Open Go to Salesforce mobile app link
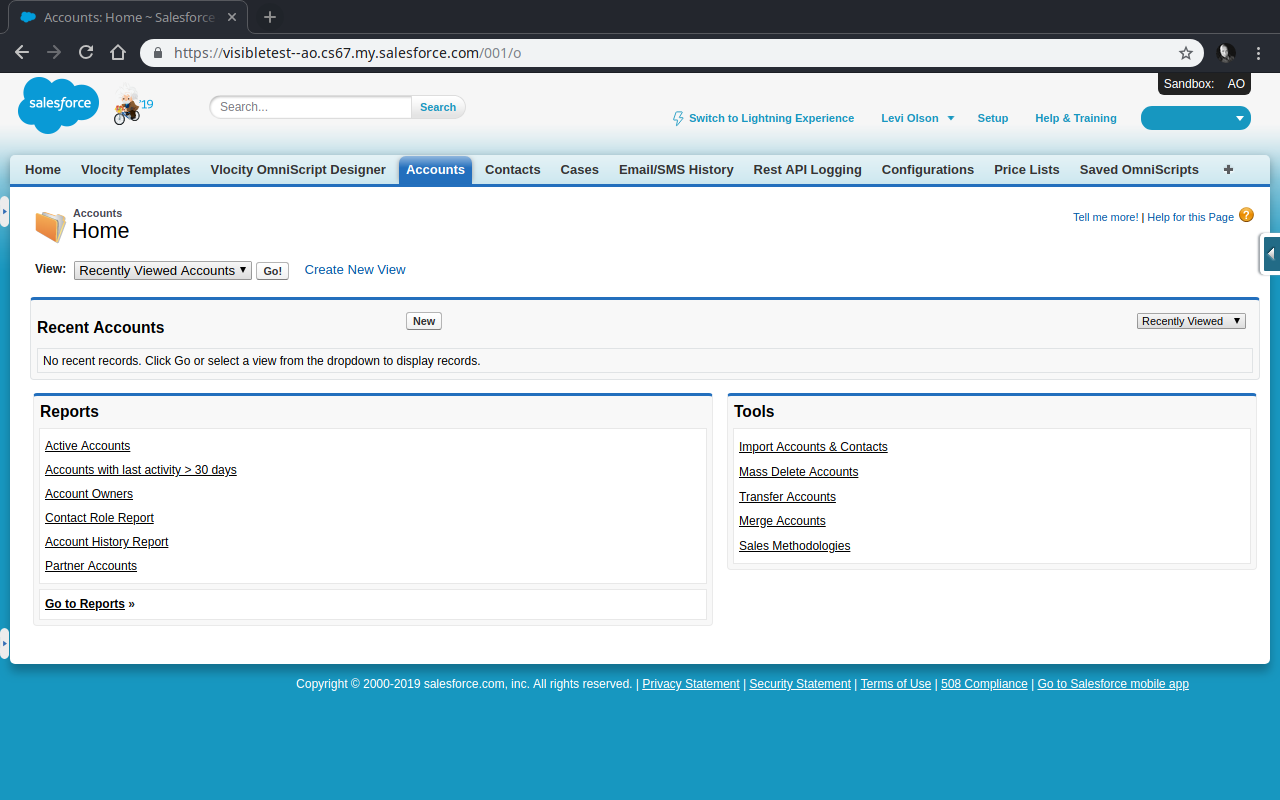This screenshot has height=800, width=1280. pyautogui.click(x=1113, y=684)
